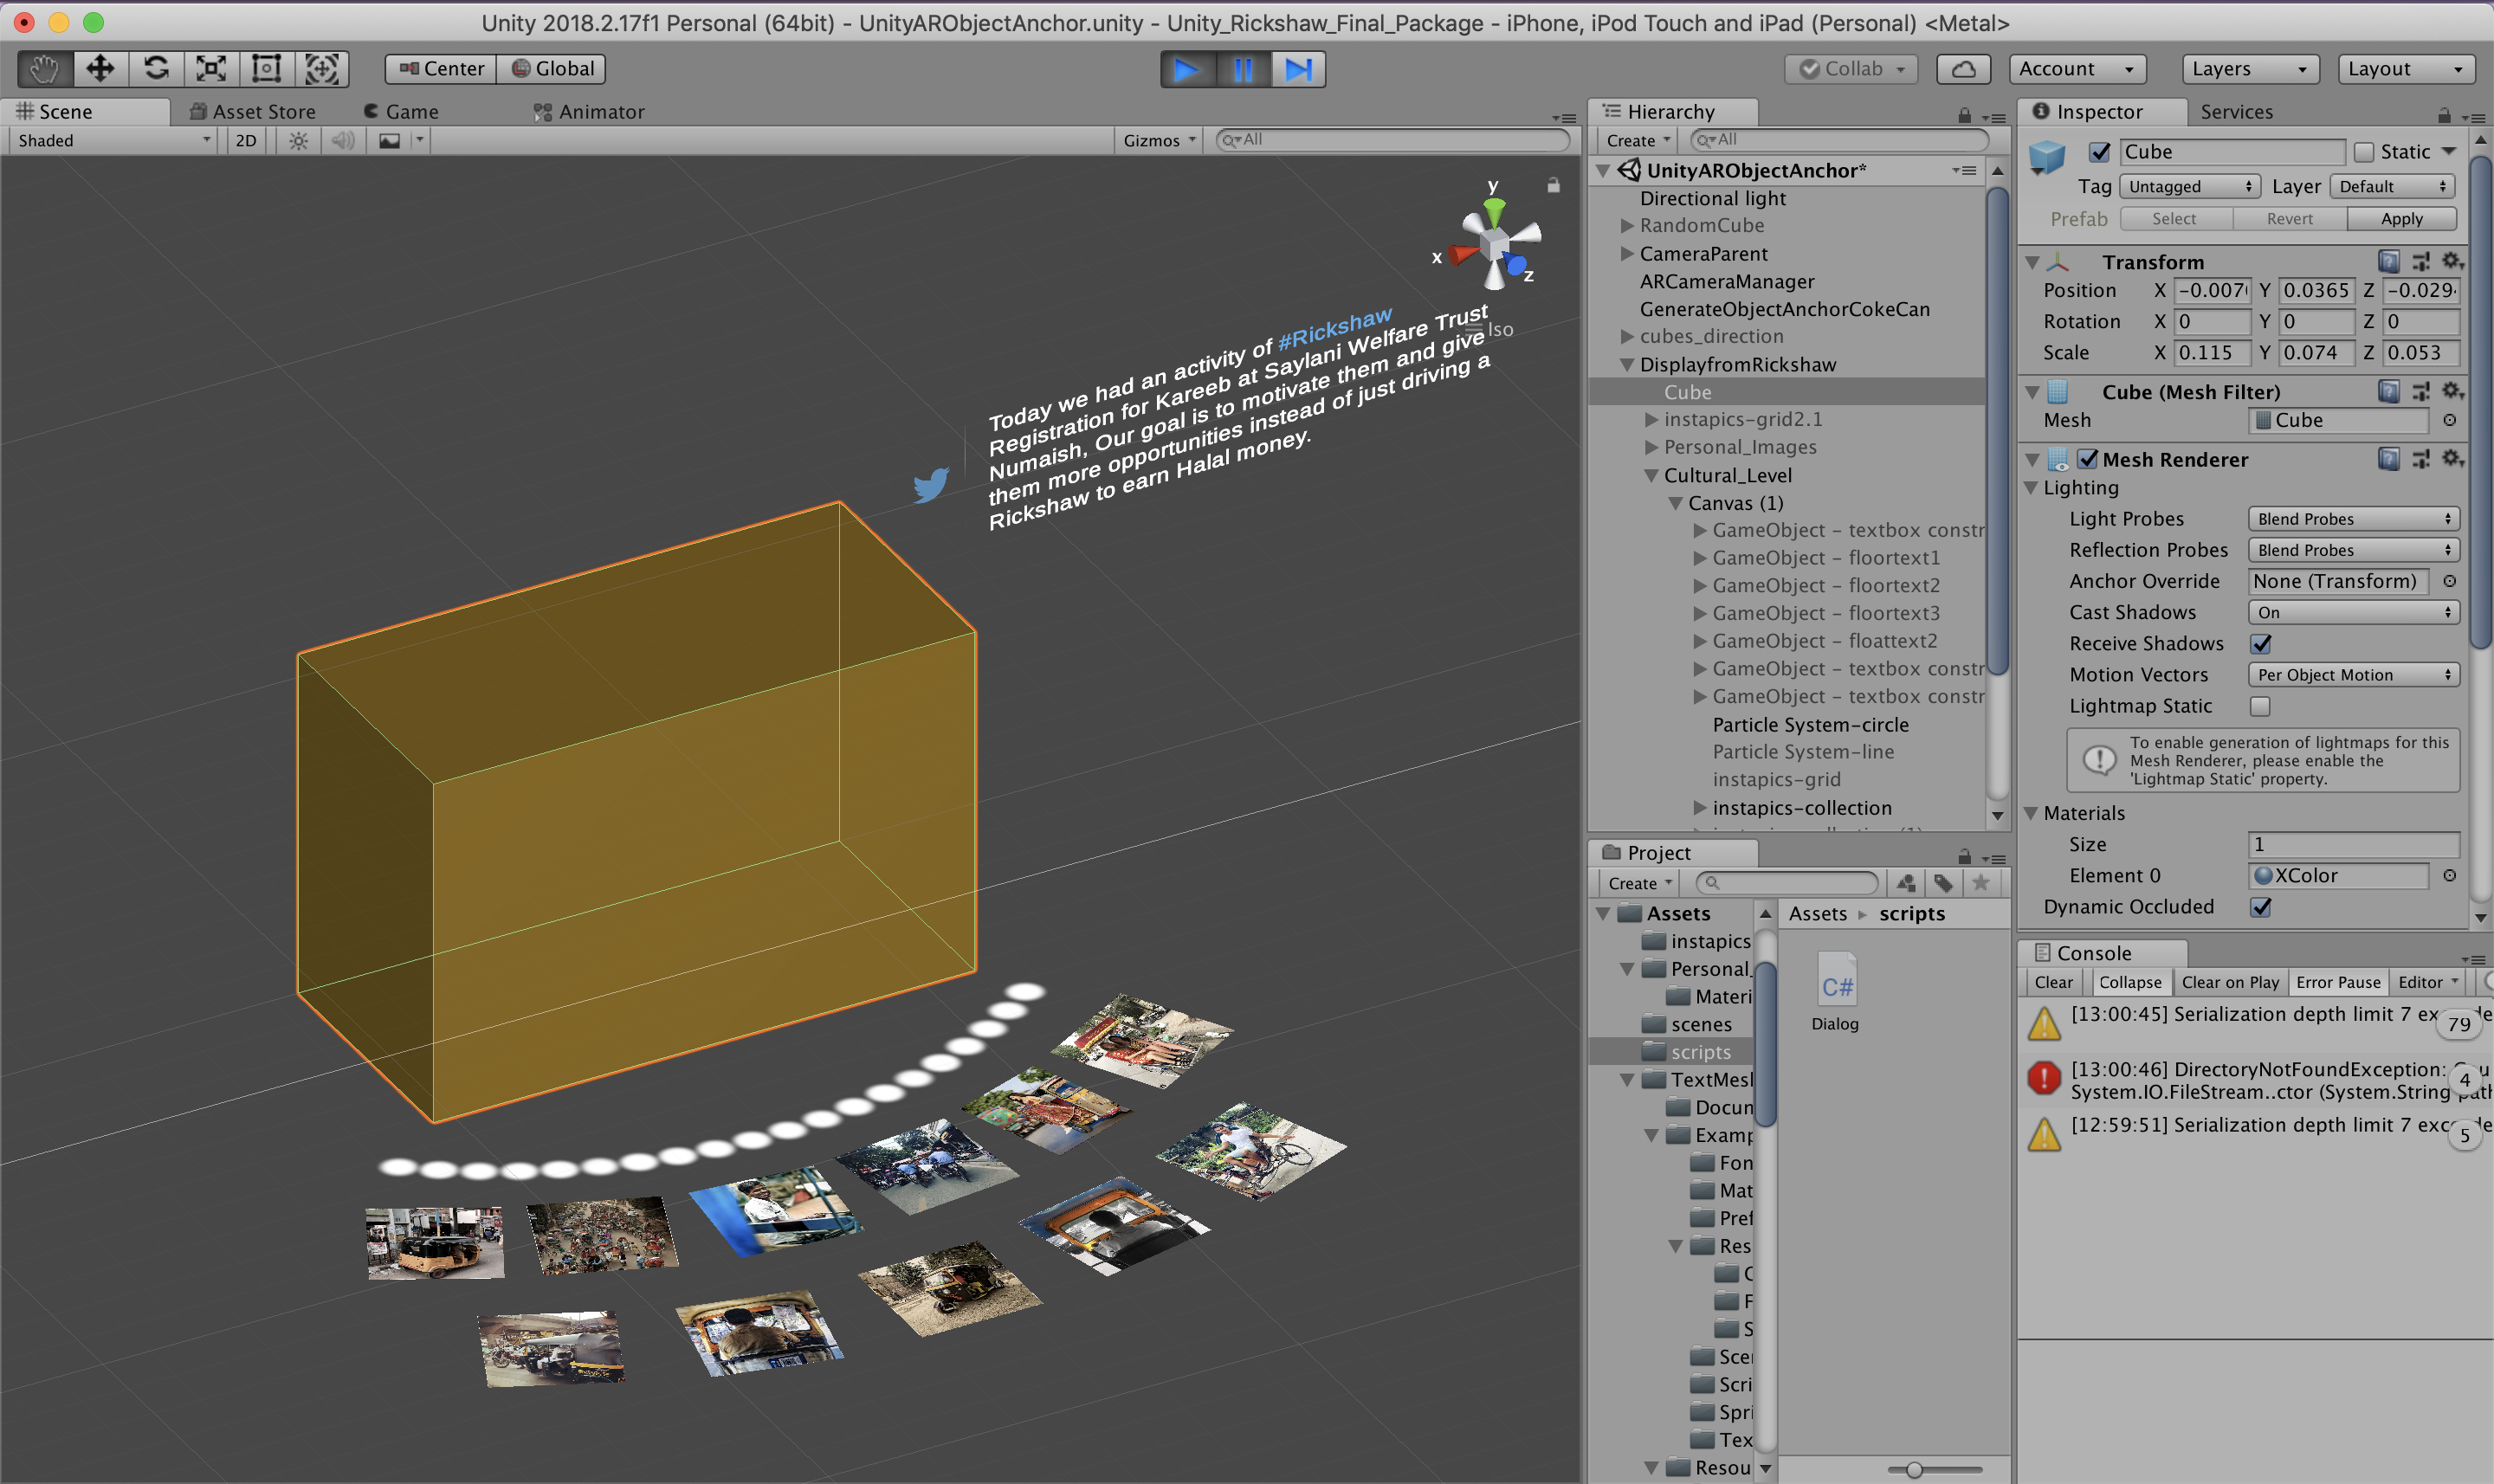The width and height of the screenshot is (2494, 1484).
Task: Click the prefab Revert button
Action: (x=2289, y=219)
